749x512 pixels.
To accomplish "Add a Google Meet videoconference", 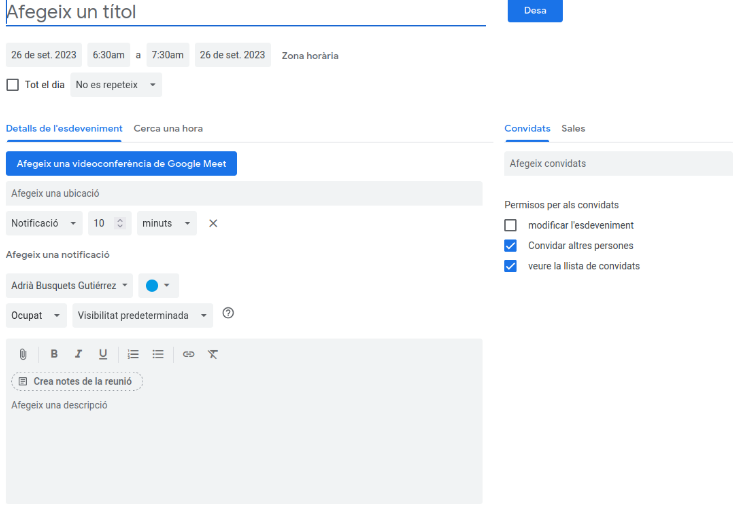I will point(121,163).
